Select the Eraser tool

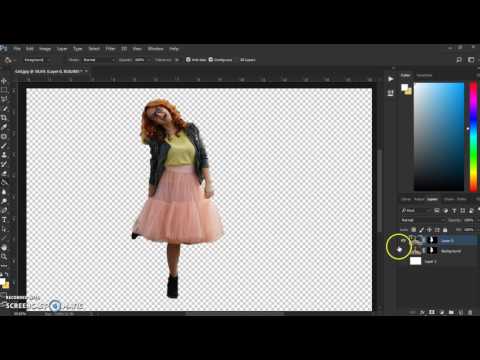[4, 173]
